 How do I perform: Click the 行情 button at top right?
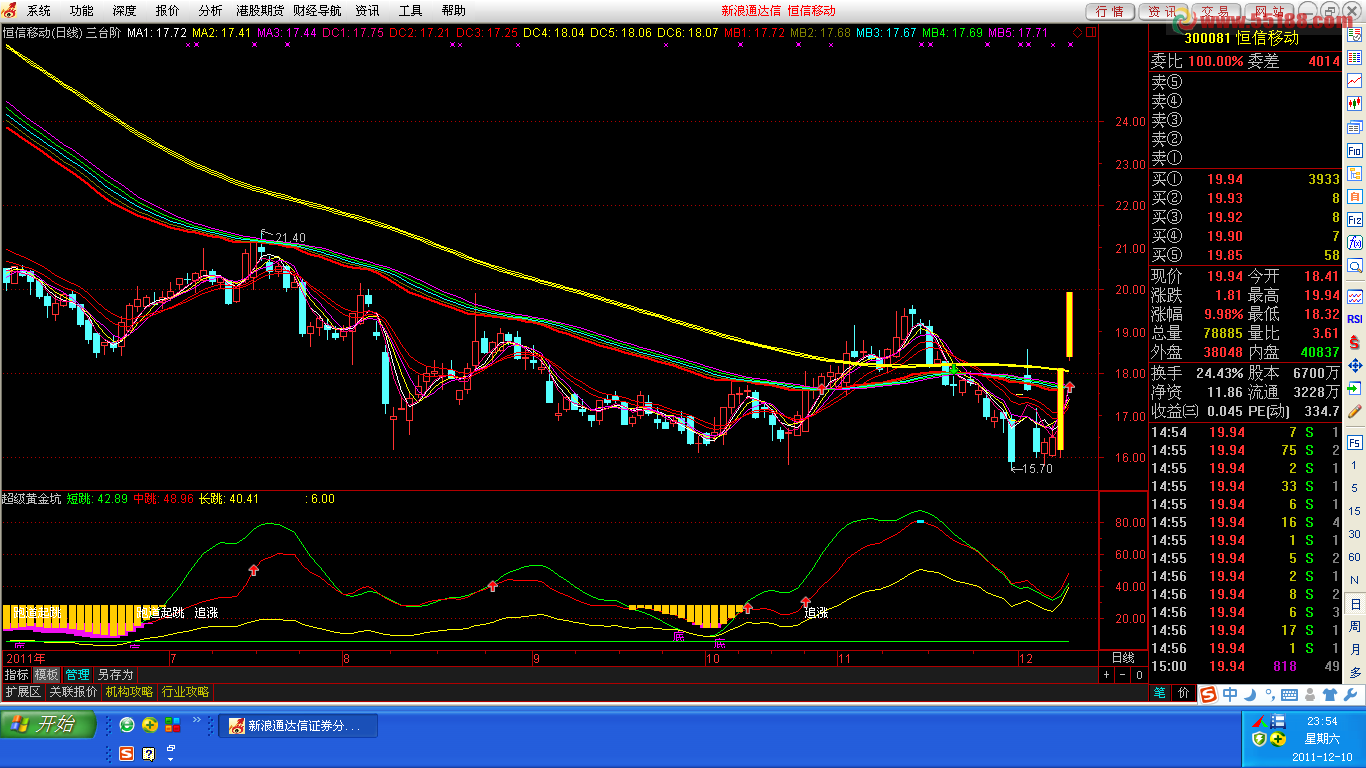1109,12
